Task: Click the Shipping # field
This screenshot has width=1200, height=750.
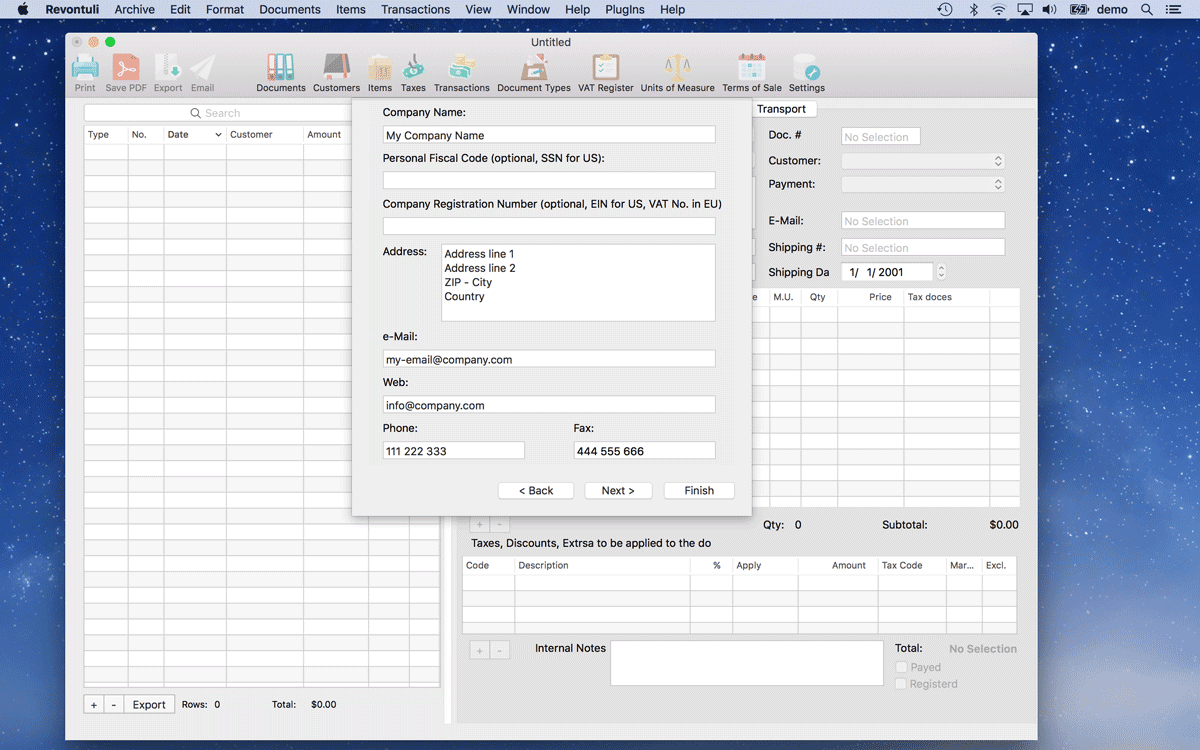Action: 923,248
